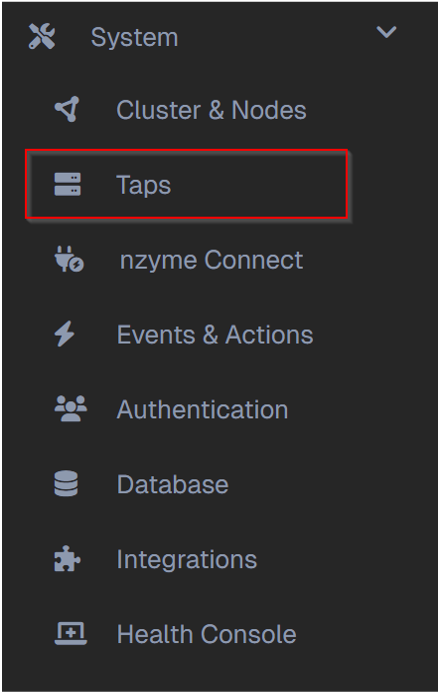440x693 pixels.
Task: Open the Cluster & Nodes page
Action: (211, 110)
